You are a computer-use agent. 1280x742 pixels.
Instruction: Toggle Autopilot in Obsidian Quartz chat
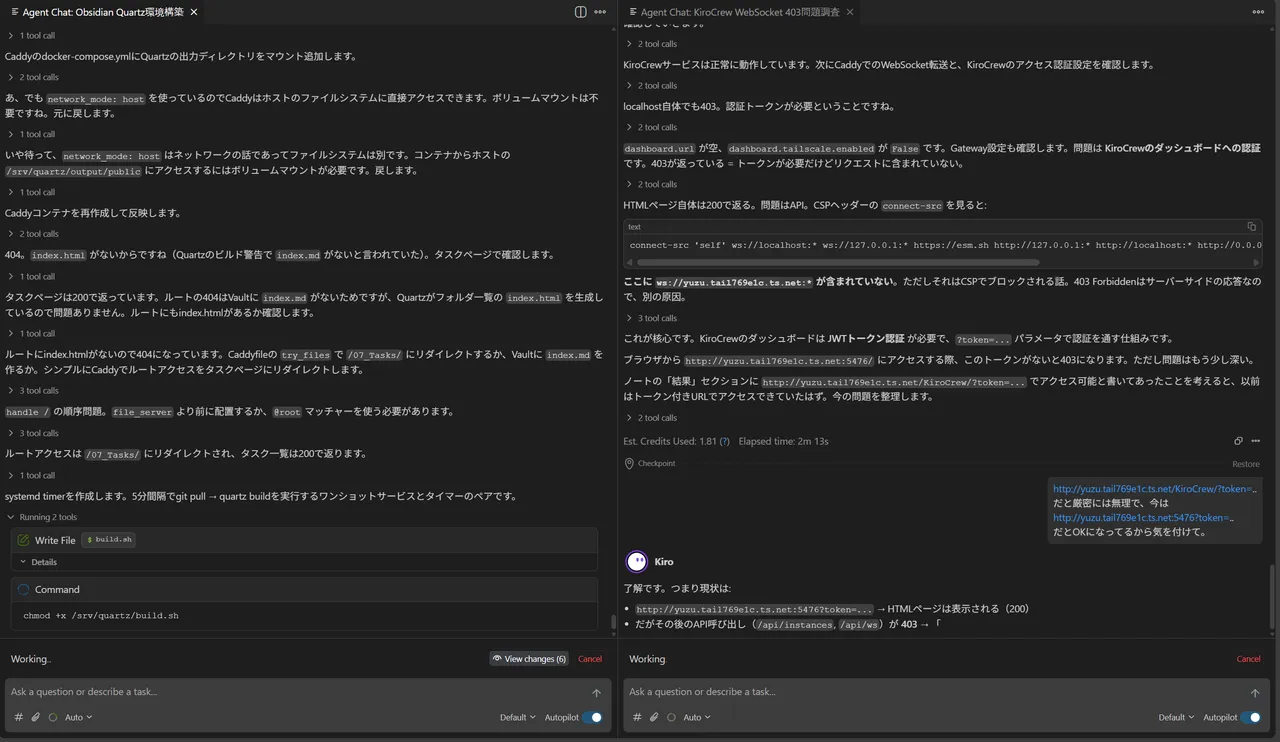point(592,717)
